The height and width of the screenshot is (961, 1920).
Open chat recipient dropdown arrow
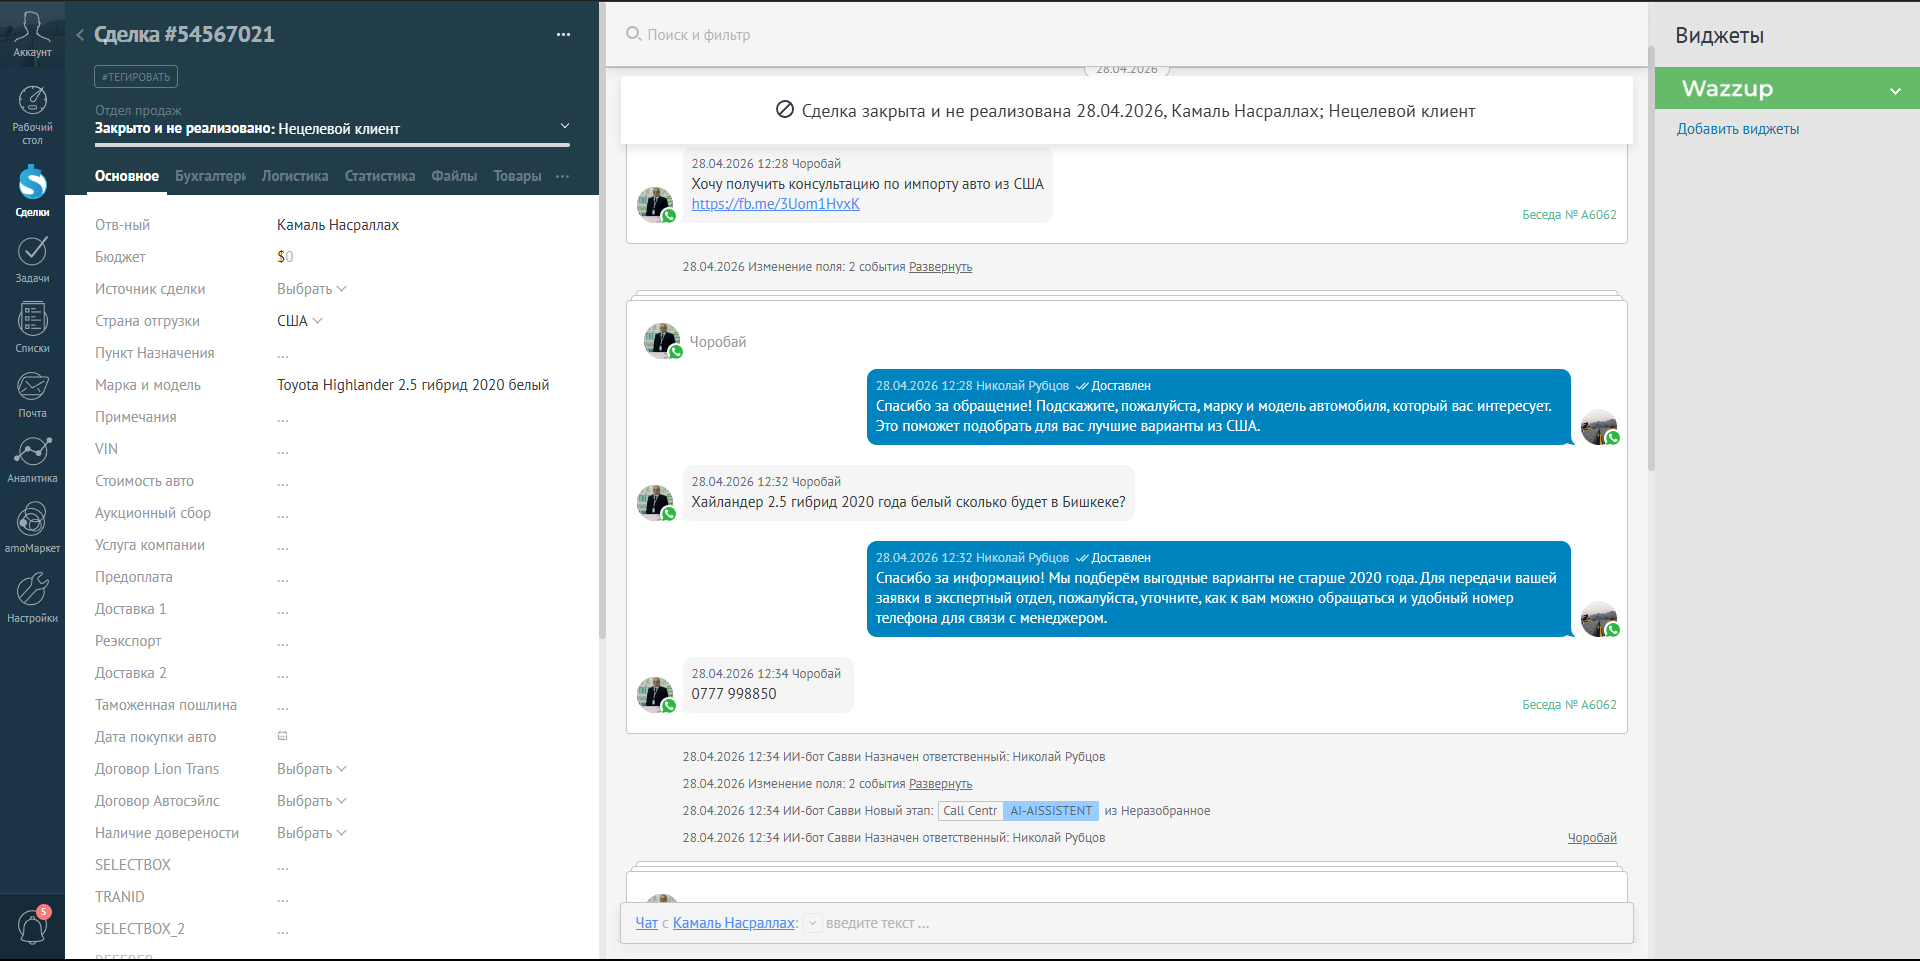coord(812,923)
